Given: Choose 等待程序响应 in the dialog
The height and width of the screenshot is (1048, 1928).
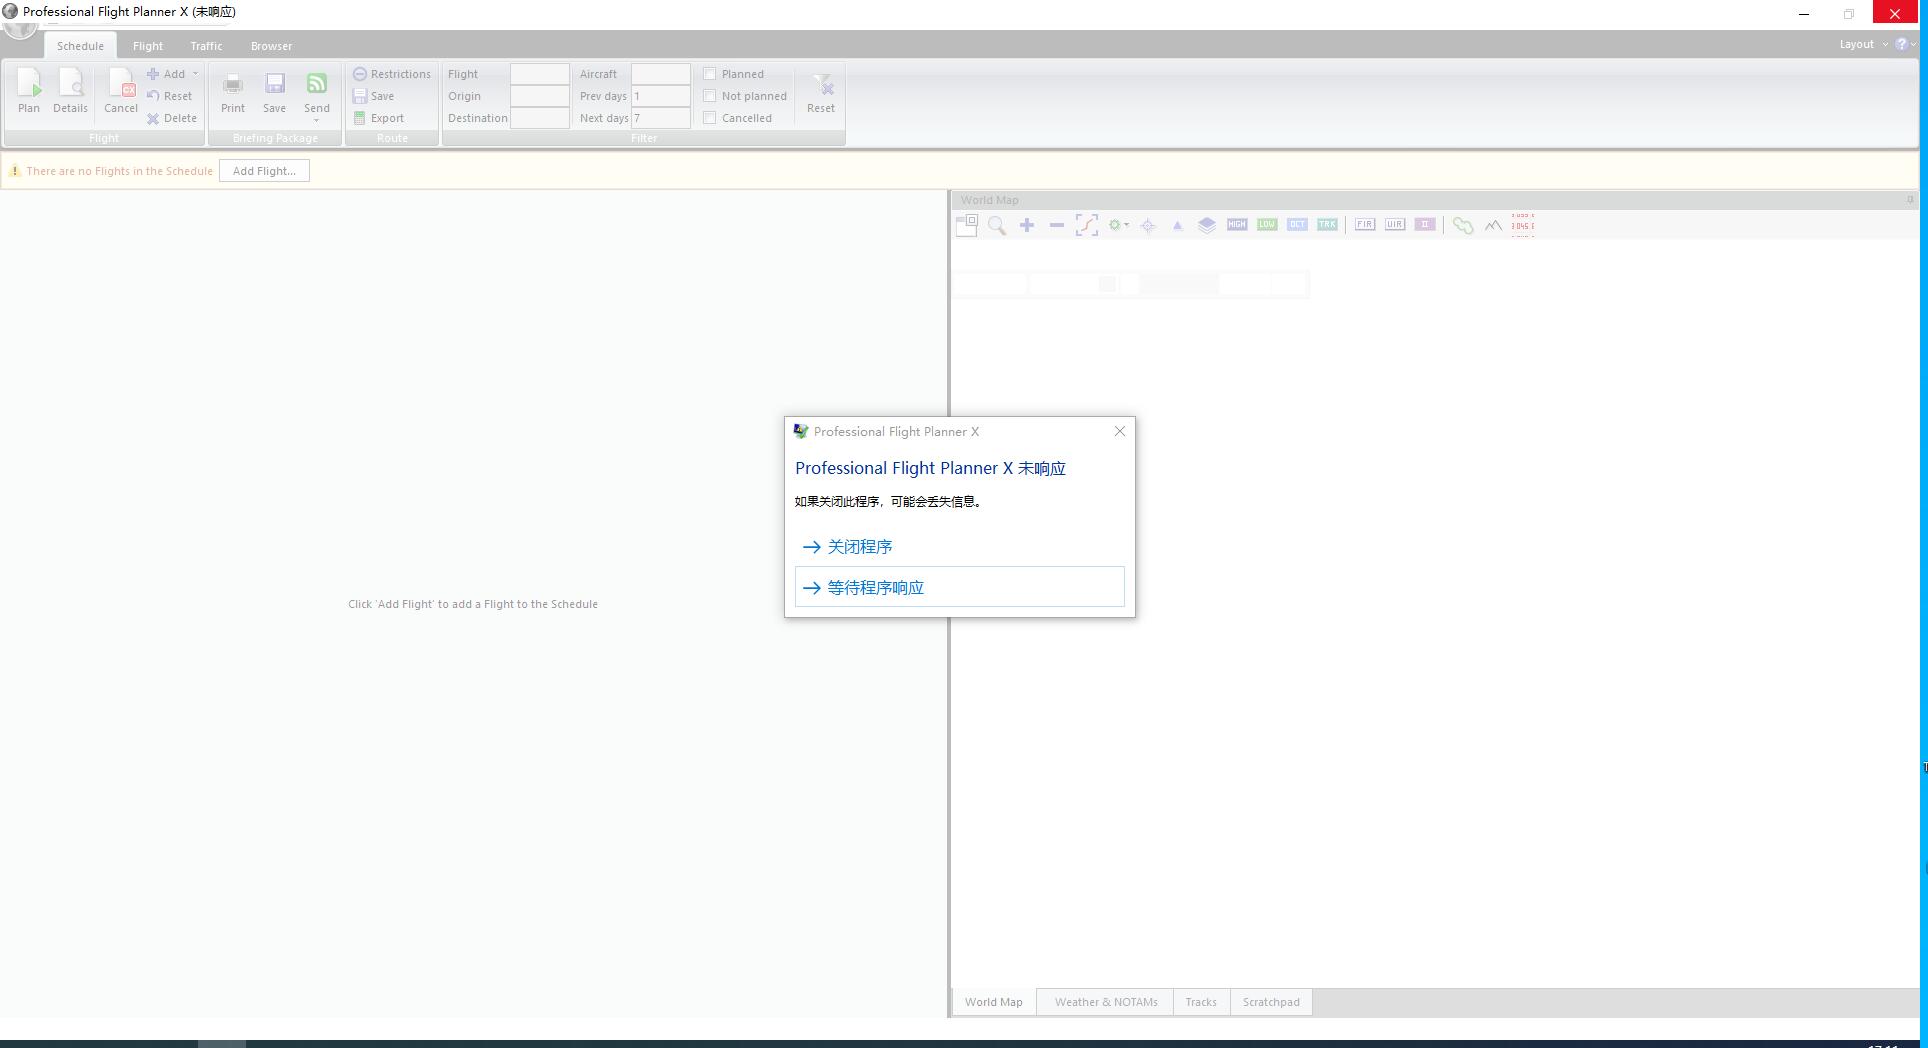Looking at the screenshot, I should click(959, 587).
